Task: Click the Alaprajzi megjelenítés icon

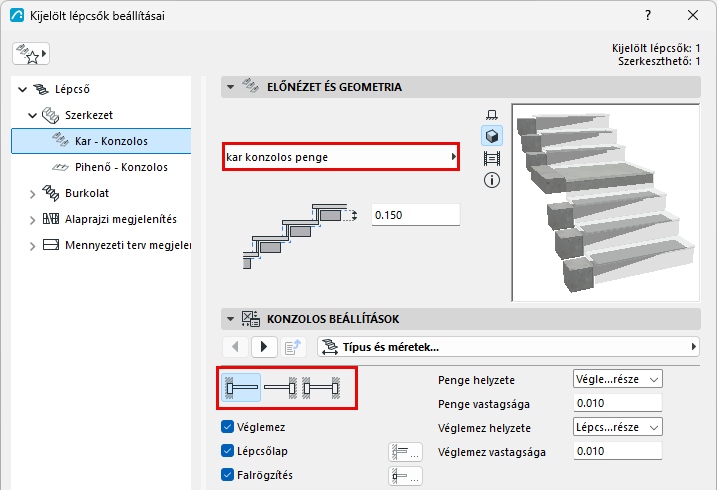Action: (x=51, y=218)
